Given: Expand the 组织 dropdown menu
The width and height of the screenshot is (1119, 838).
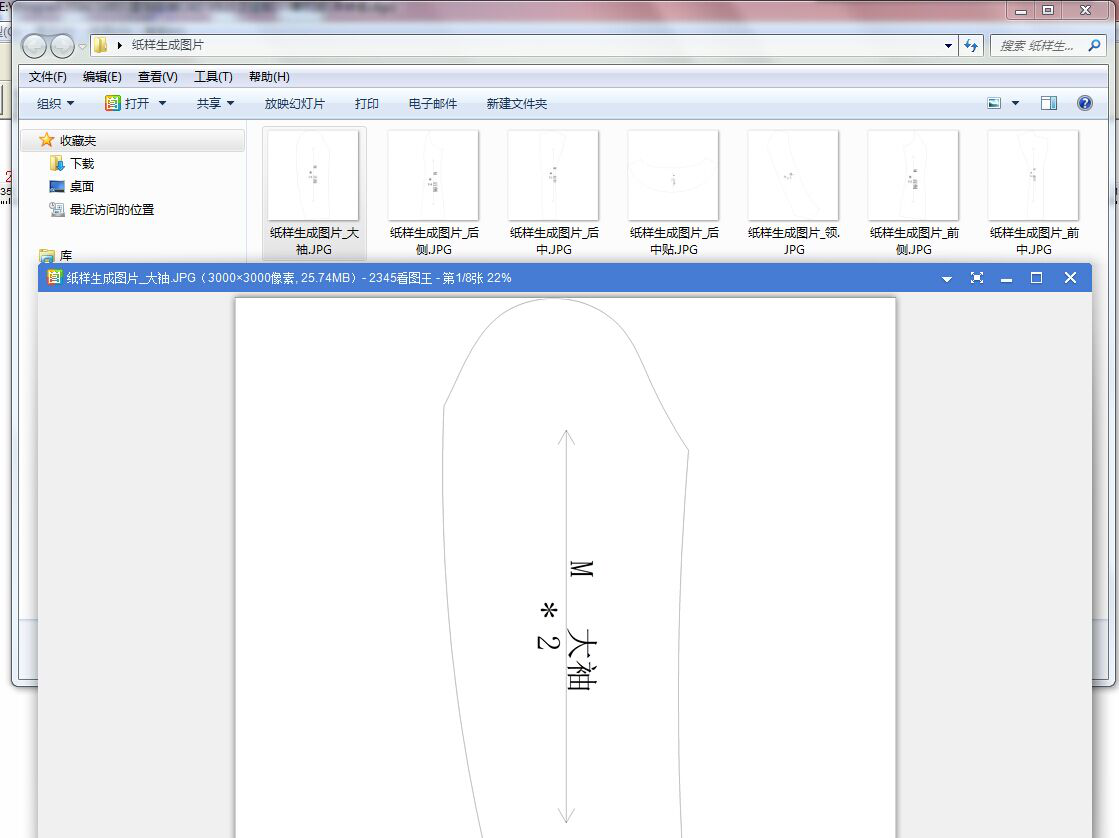Looking at the screenshot, I should pyautogui.click(x=55, y=103).
